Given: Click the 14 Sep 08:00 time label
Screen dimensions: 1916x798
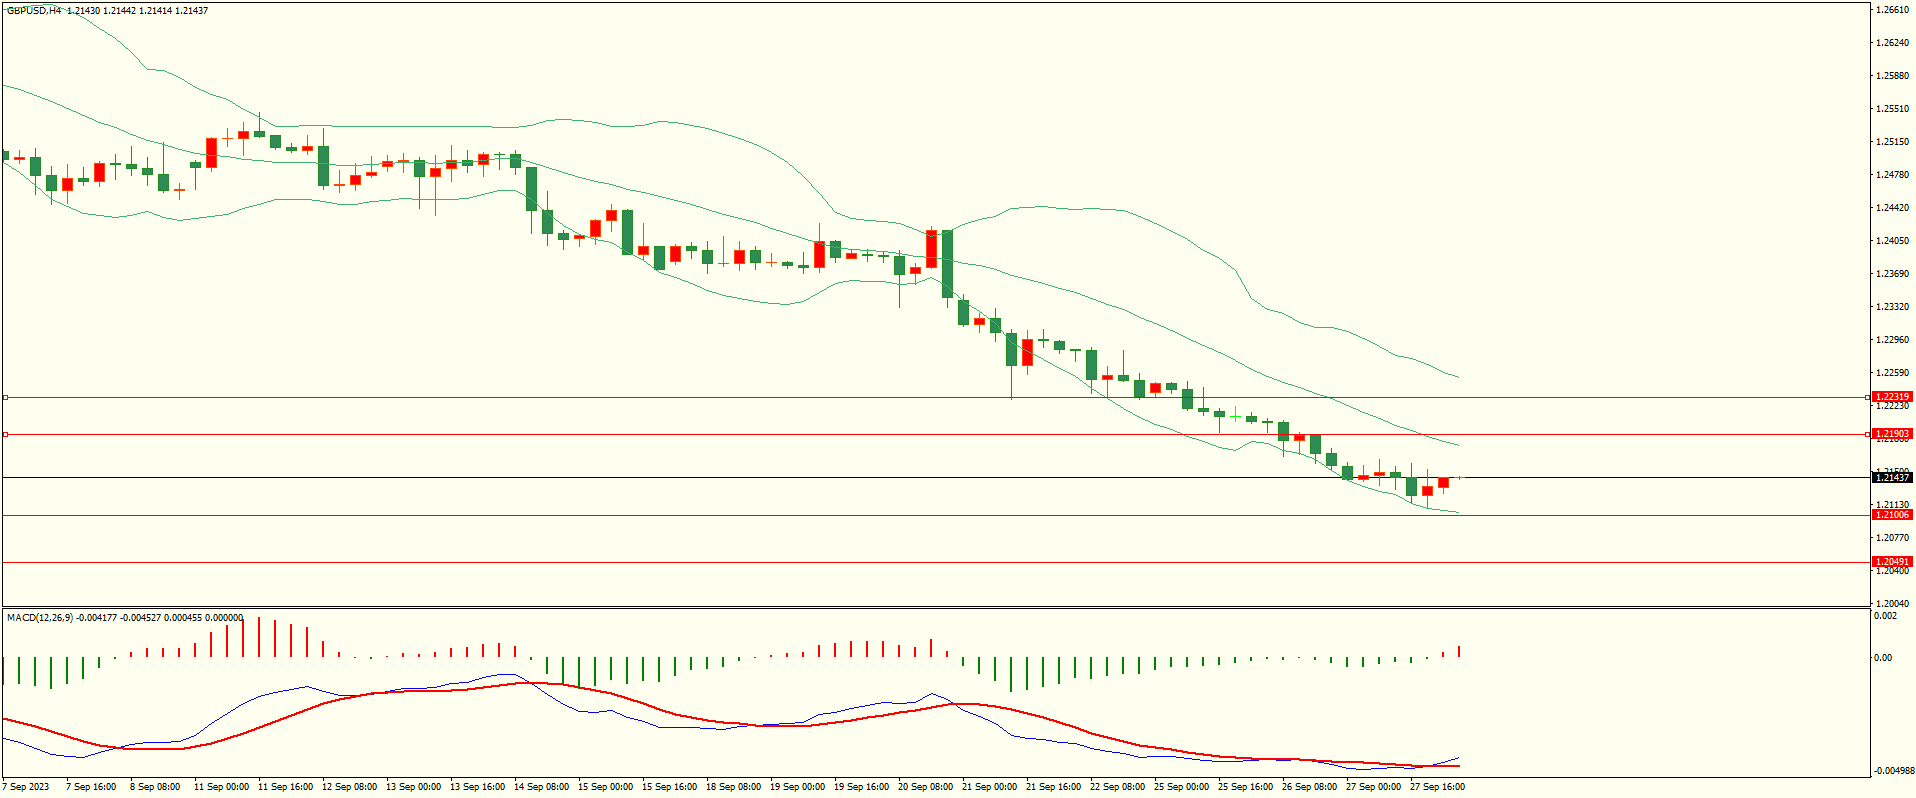Looking at the screenshot, I should [541, 787].
